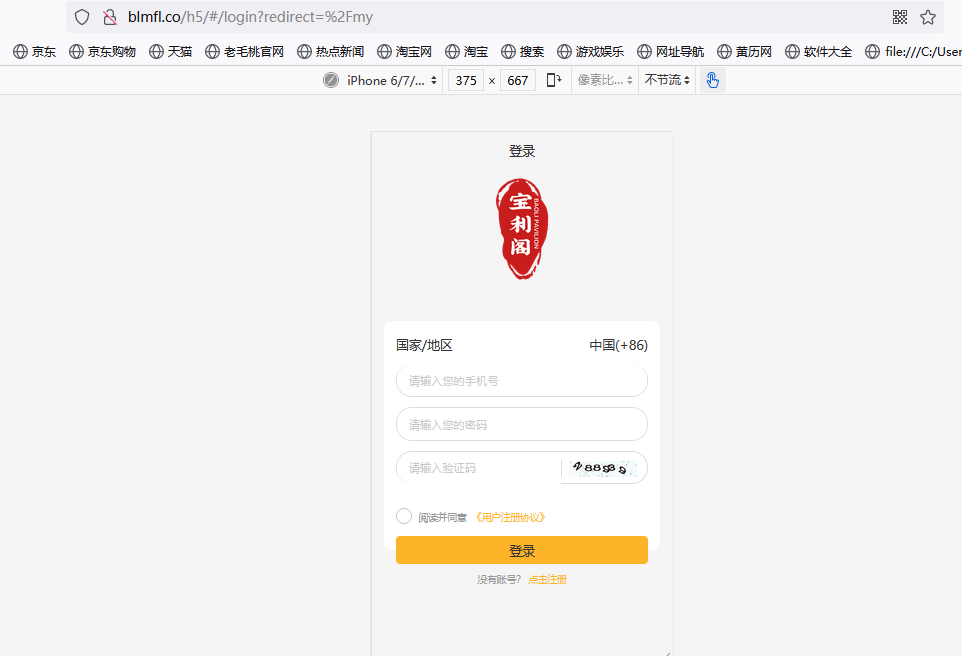
Task: Toggle touch simulation hand icon
Action: [x=712, y=80]
